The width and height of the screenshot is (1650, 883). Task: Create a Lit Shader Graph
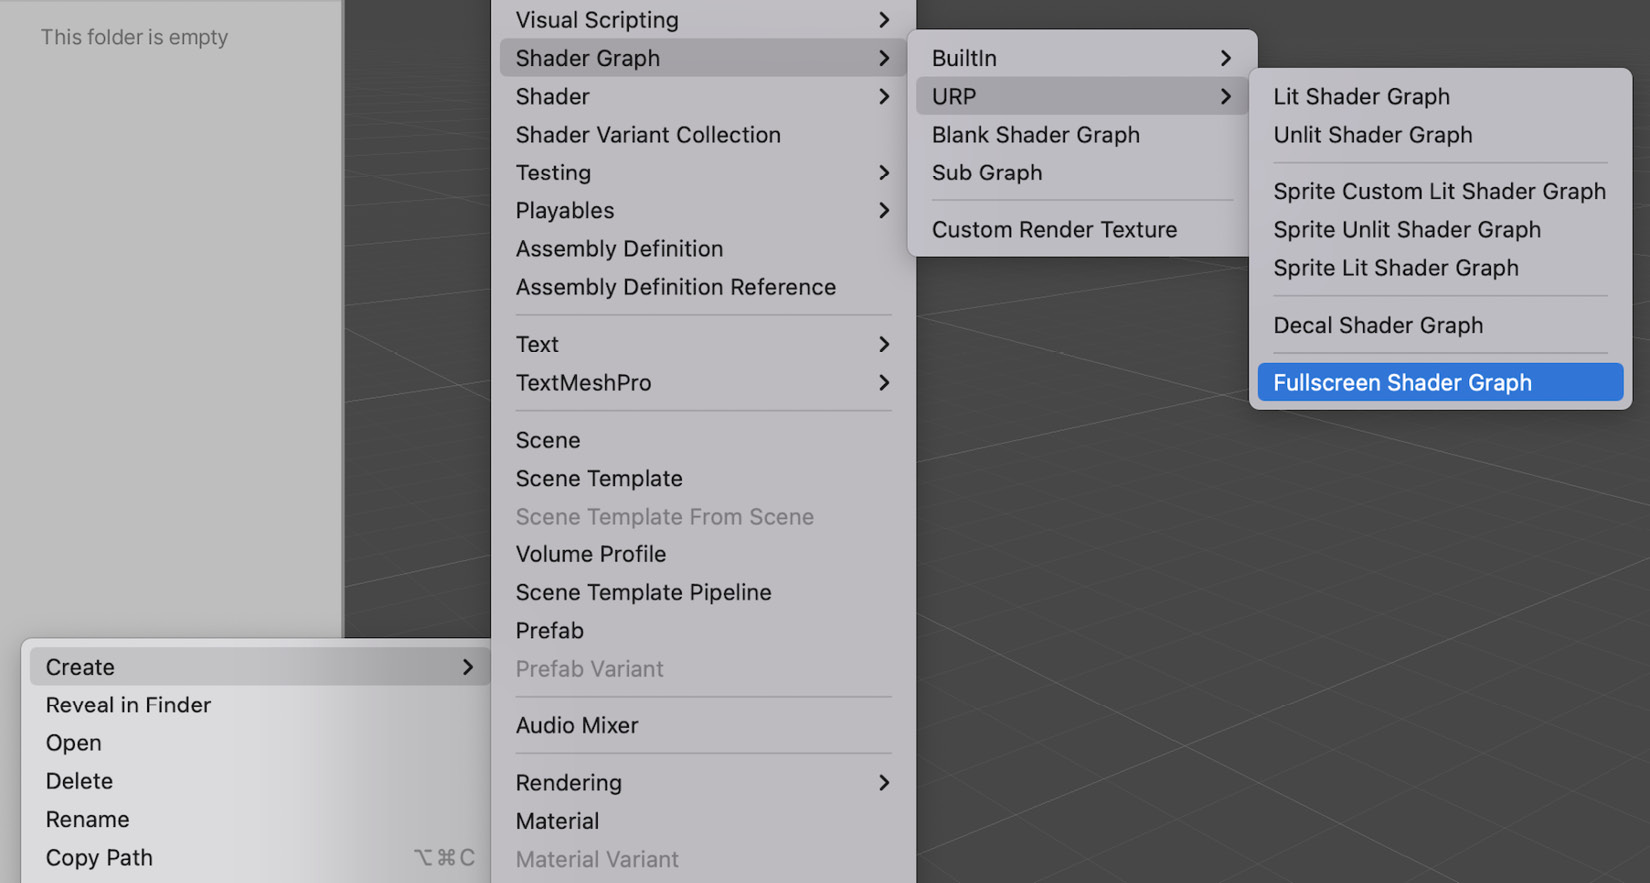coord(1440,96)
